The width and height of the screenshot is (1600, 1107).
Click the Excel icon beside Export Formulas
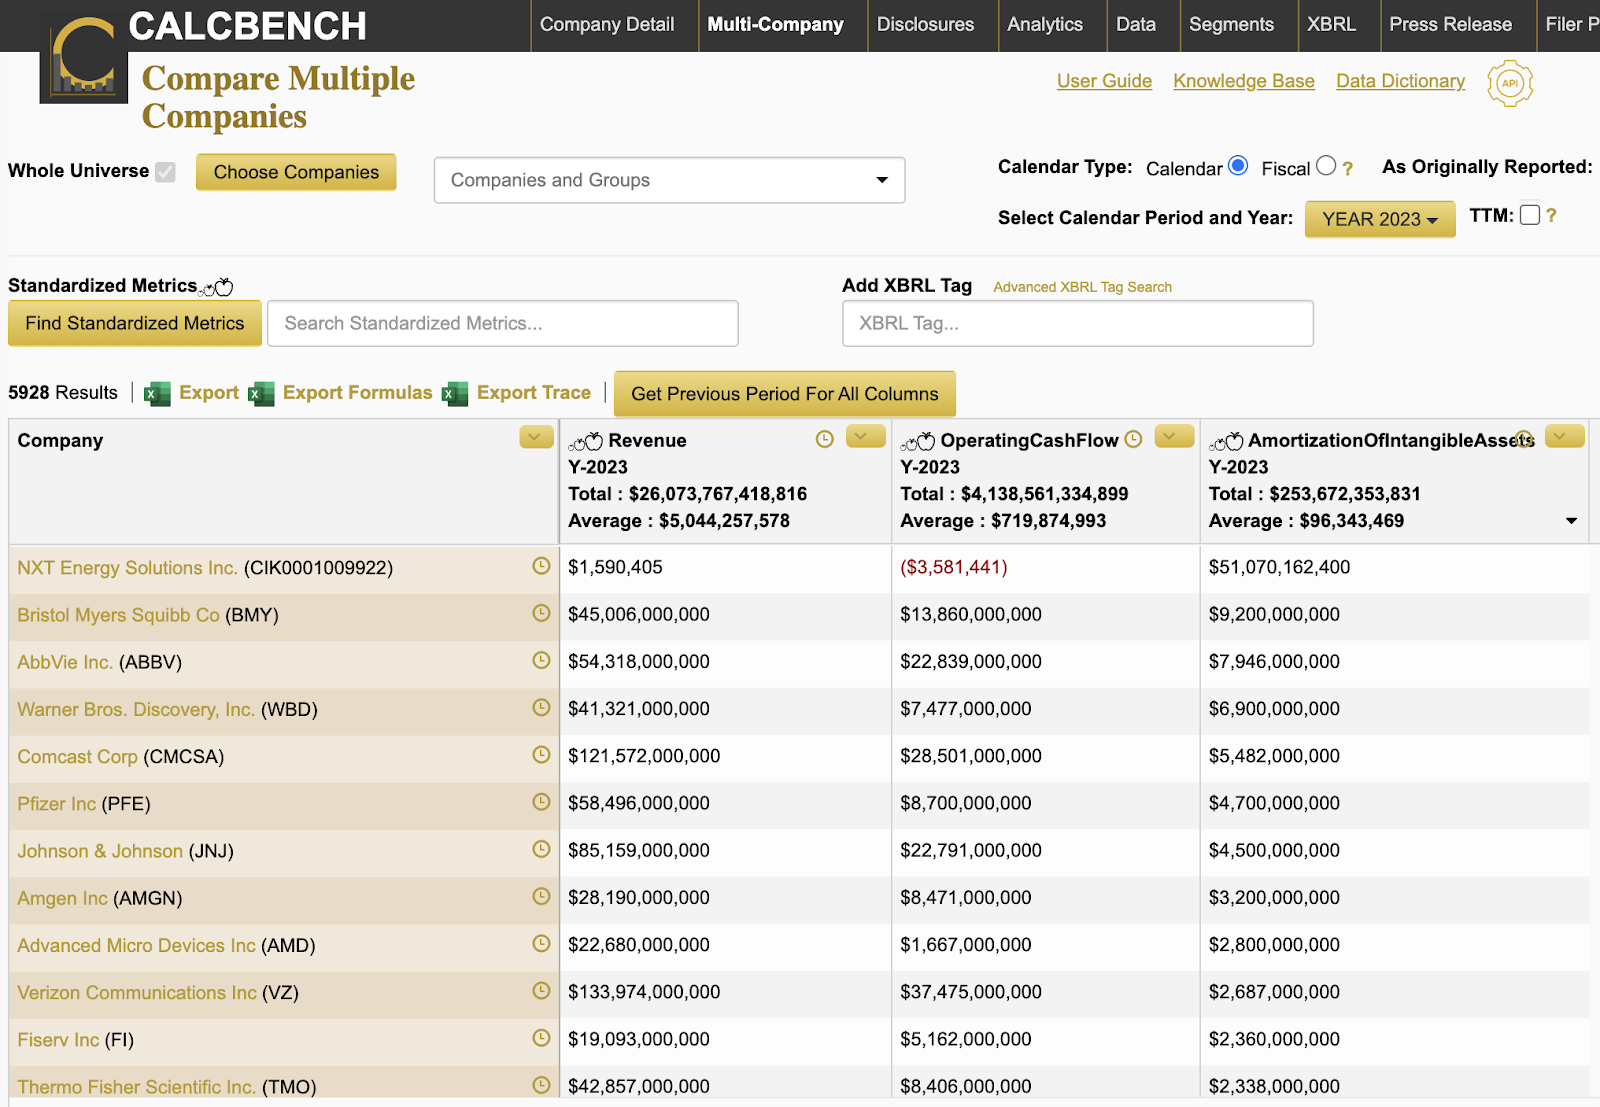(261, 394)
